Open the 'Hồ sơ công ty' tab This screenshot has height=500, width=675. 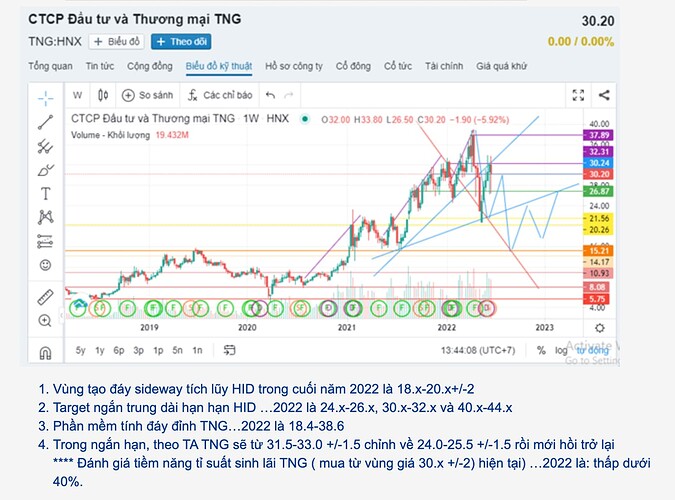(x=294, y=66)
